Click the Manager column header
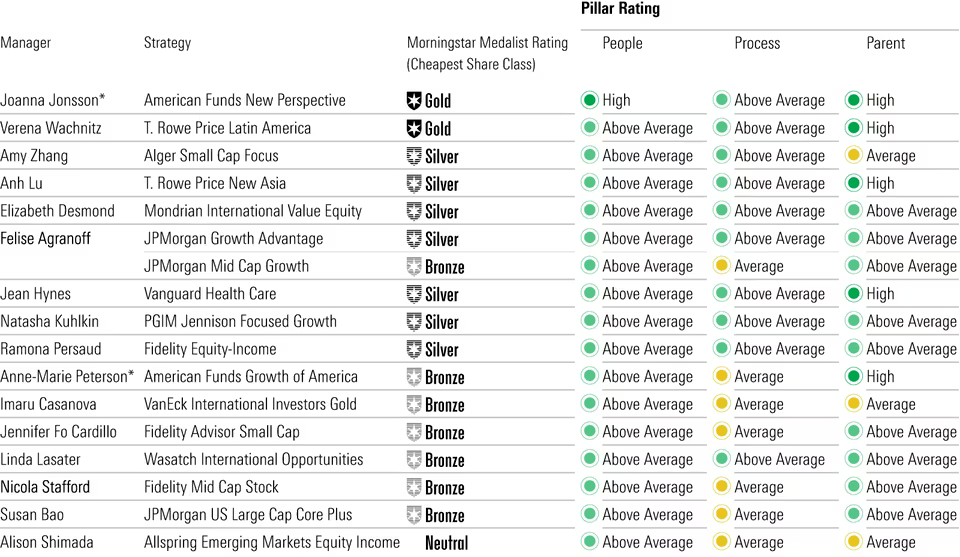 (x=26, y=43)
